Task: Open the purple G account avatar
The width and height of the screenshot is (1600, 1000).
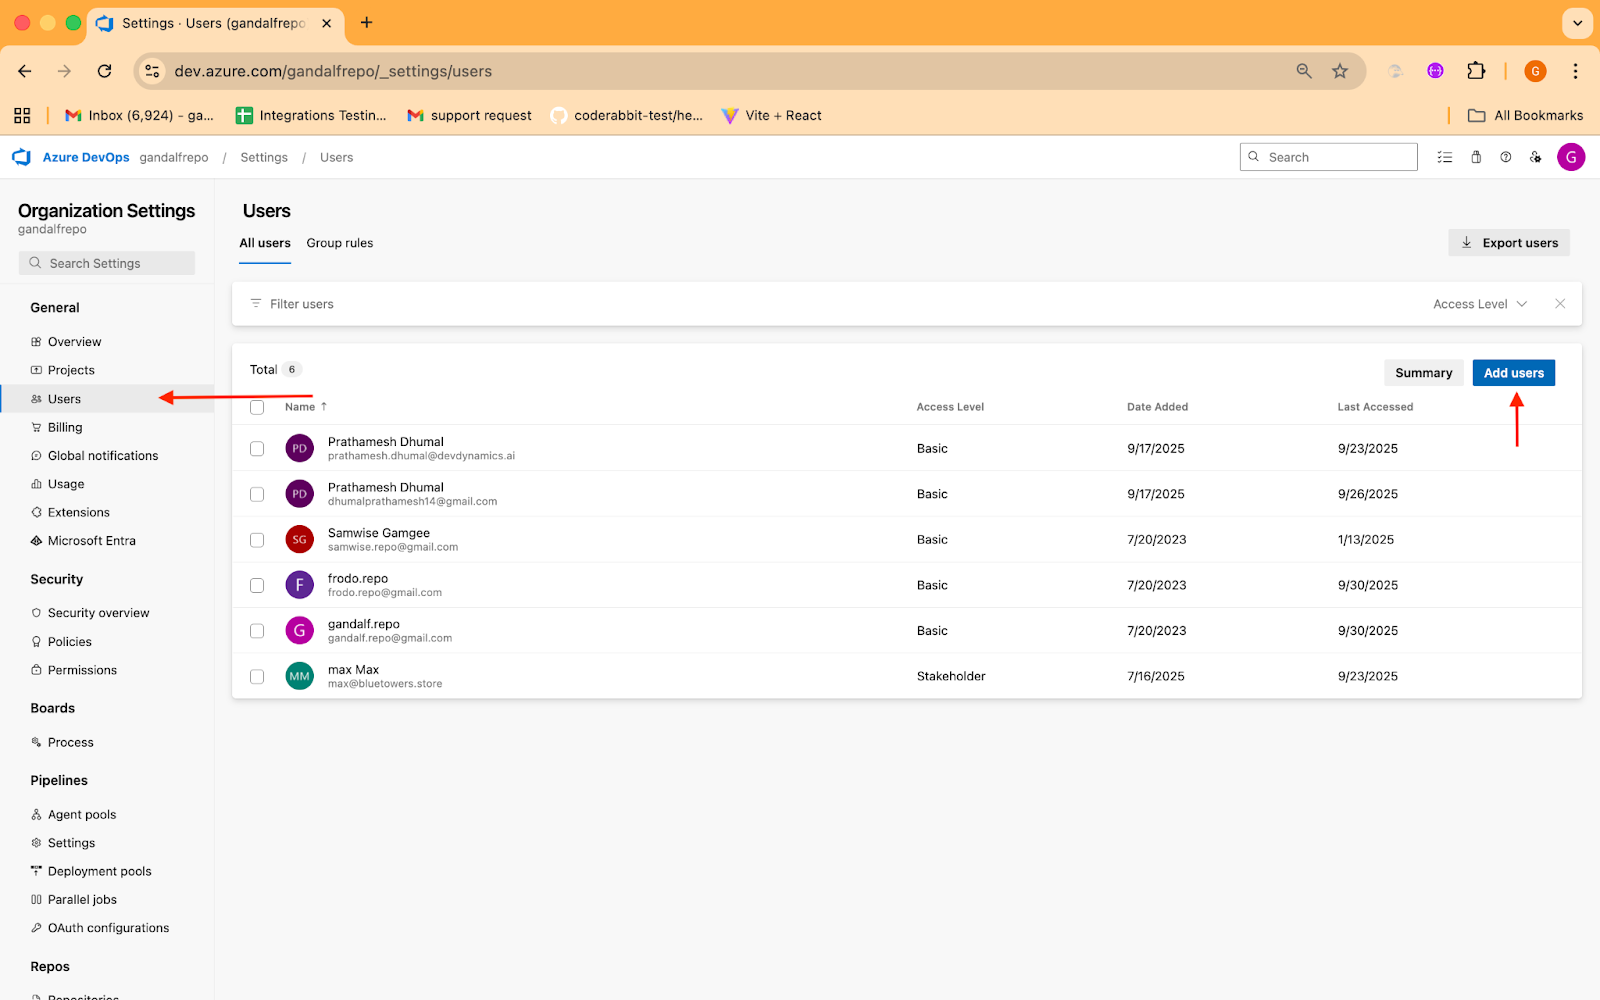Action: pos(1571,157)
